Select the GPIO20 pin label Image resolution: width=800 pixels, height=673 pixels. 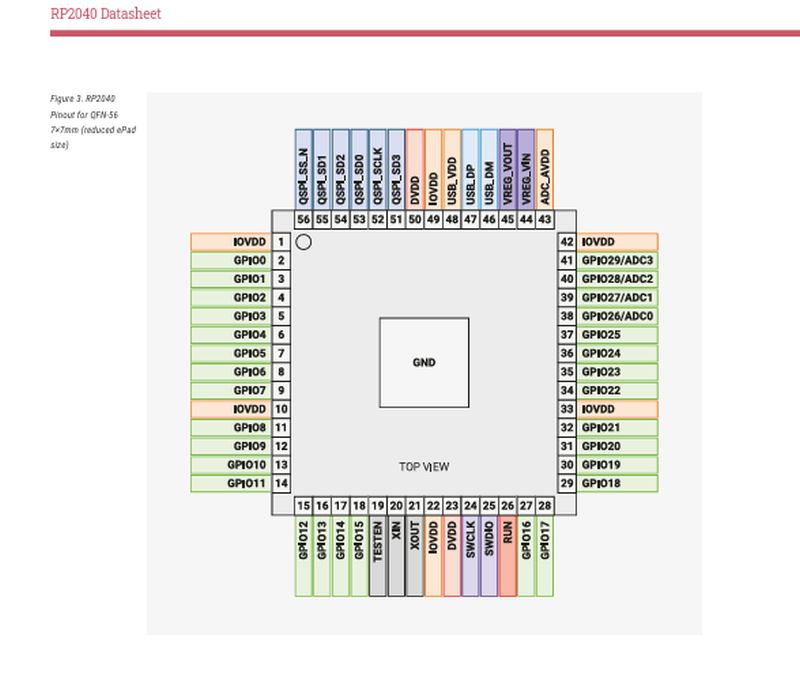coord(617,446)
